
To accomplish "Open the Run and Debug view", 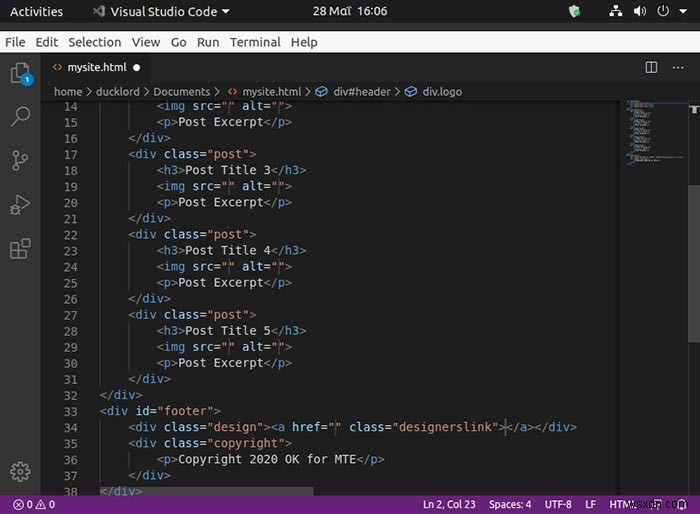I will click(20, 205).
